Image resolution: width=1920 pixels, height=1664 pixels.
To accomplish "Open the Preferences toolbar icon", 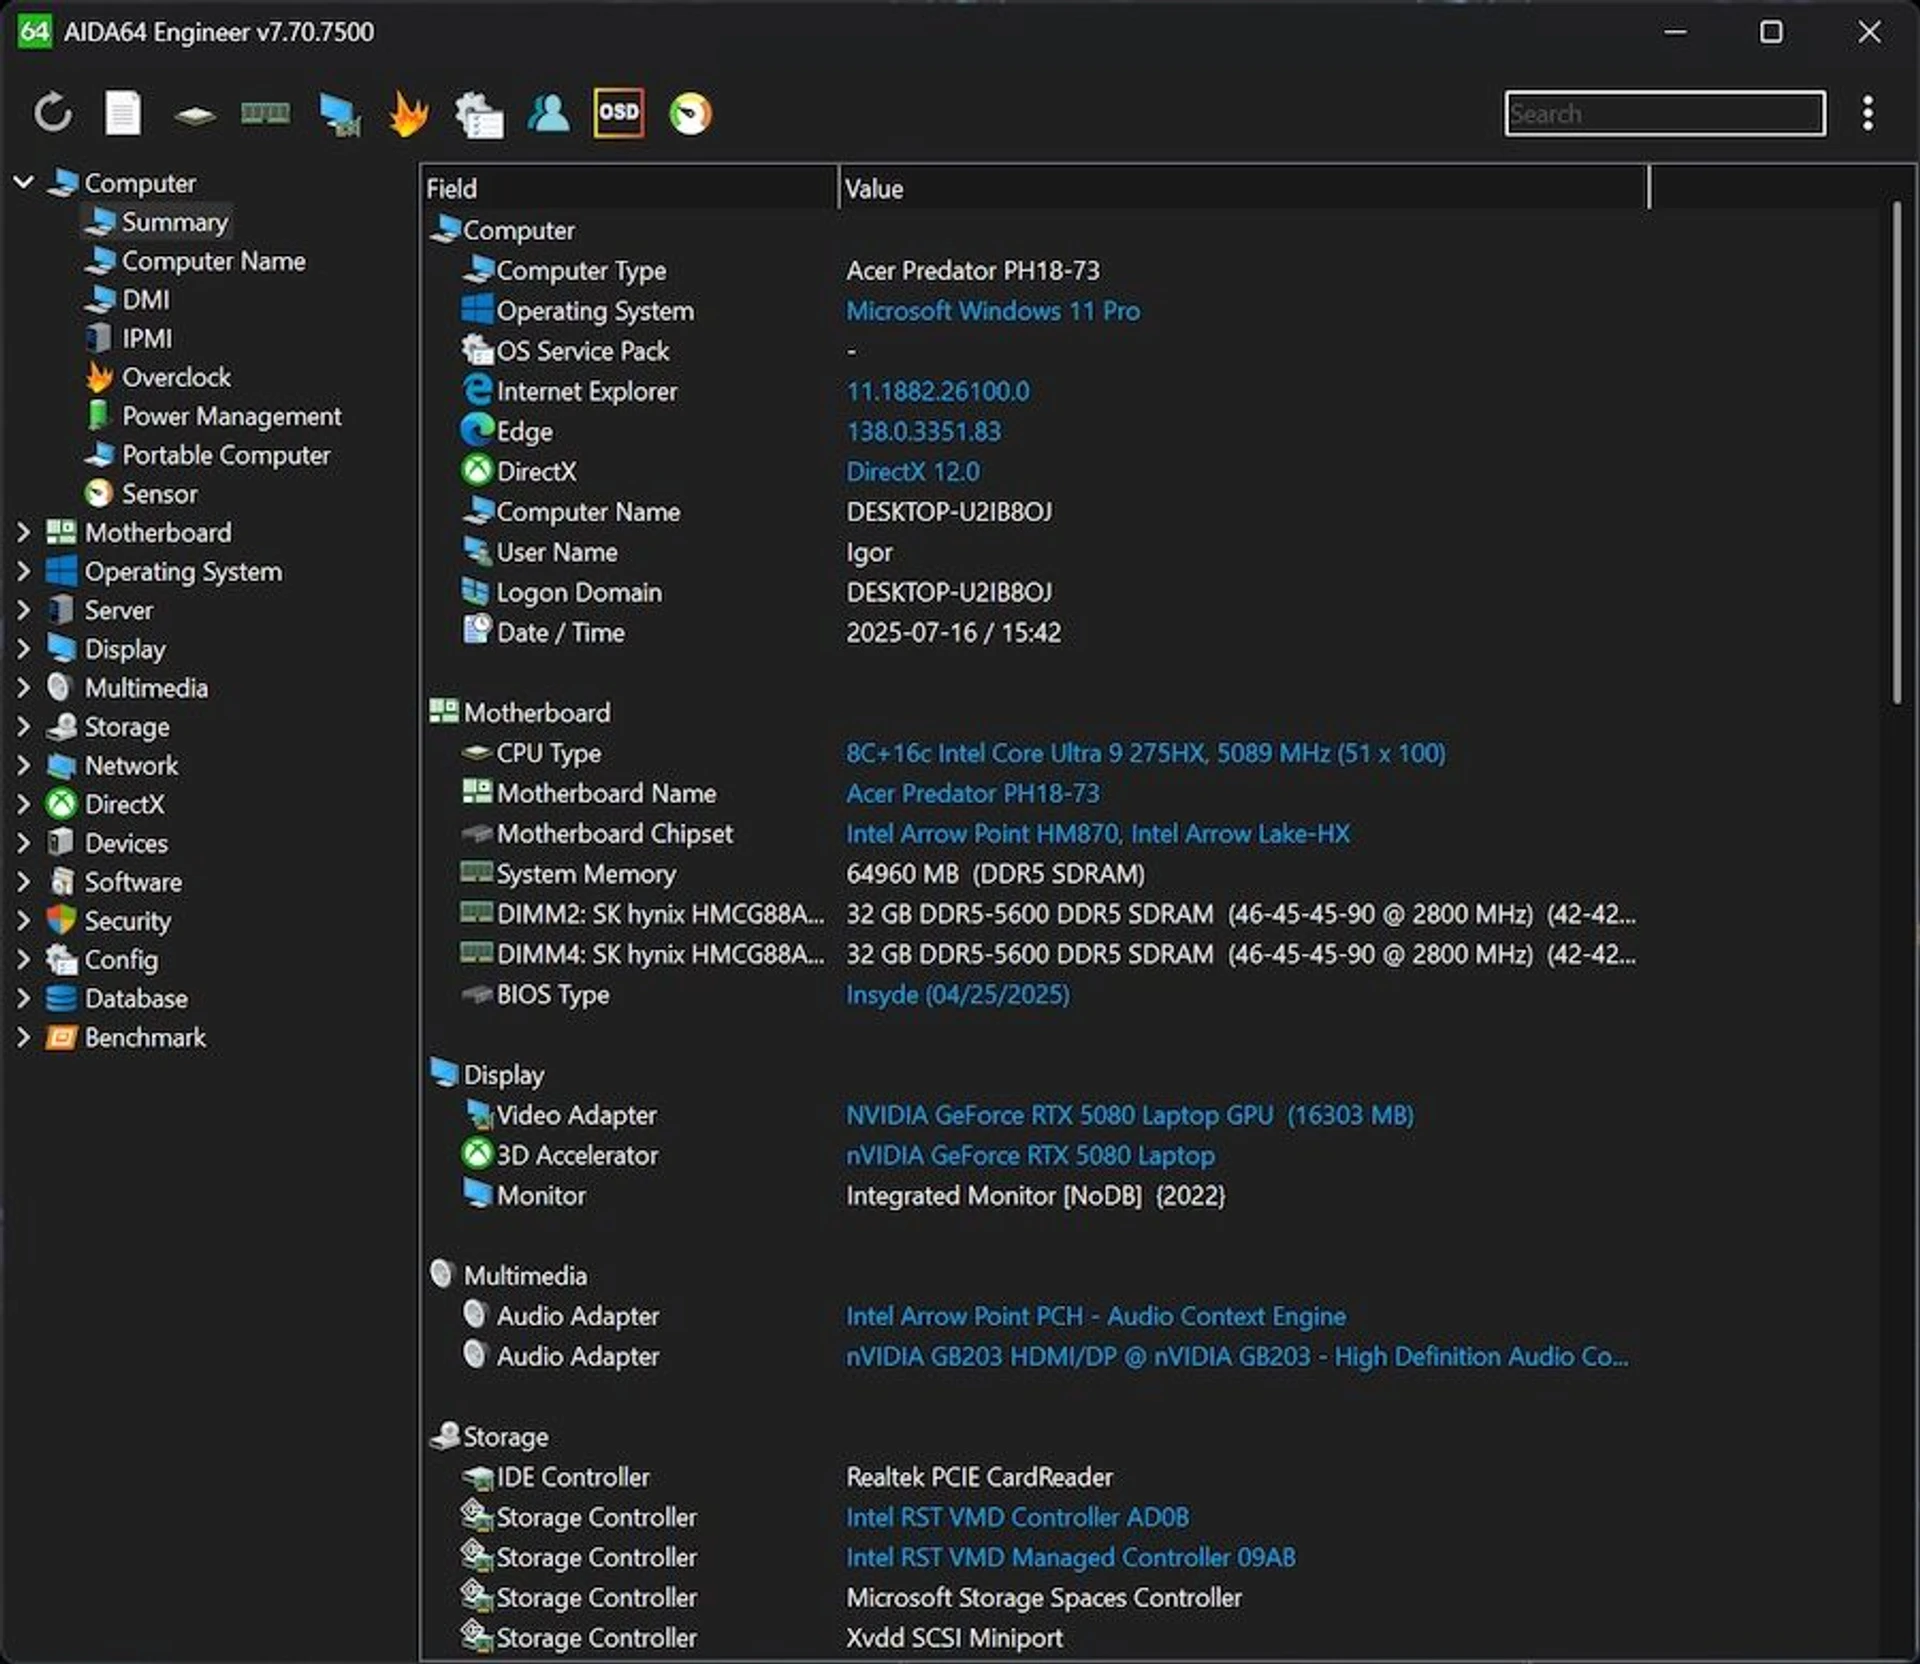I will point(479,113).
